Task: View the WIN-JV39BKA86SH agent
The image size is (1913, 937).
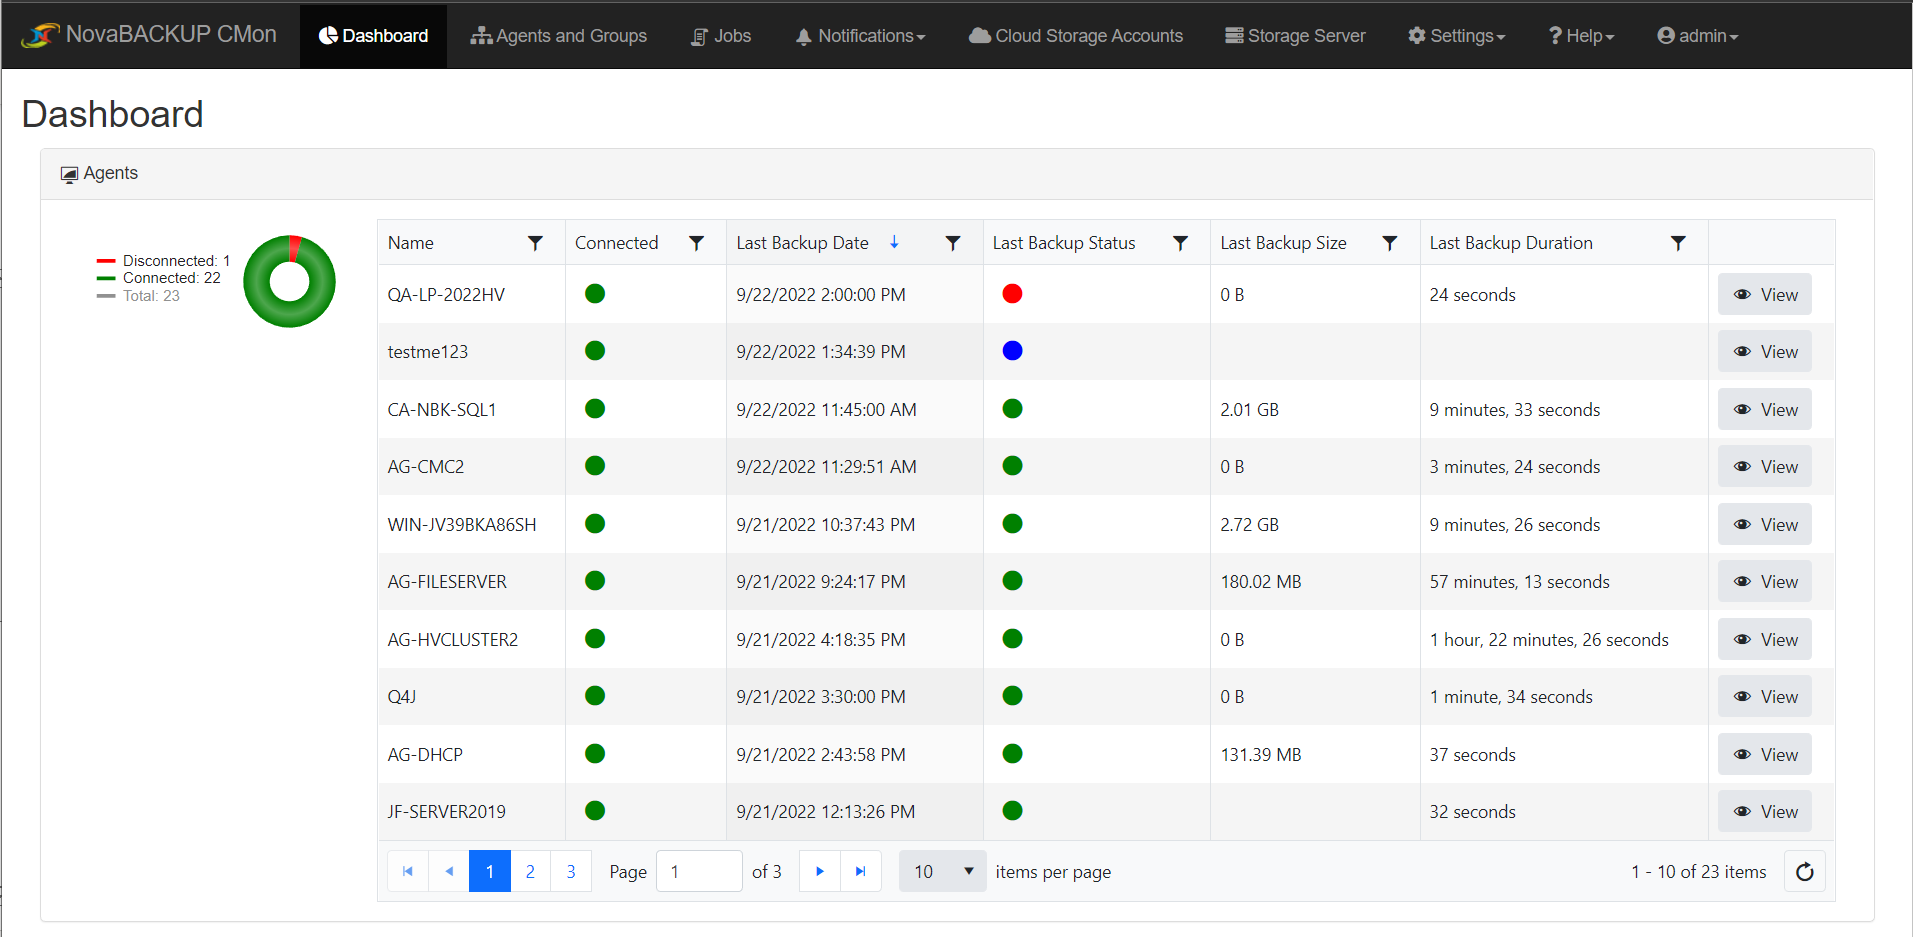Action: [x=1765, y=524]
